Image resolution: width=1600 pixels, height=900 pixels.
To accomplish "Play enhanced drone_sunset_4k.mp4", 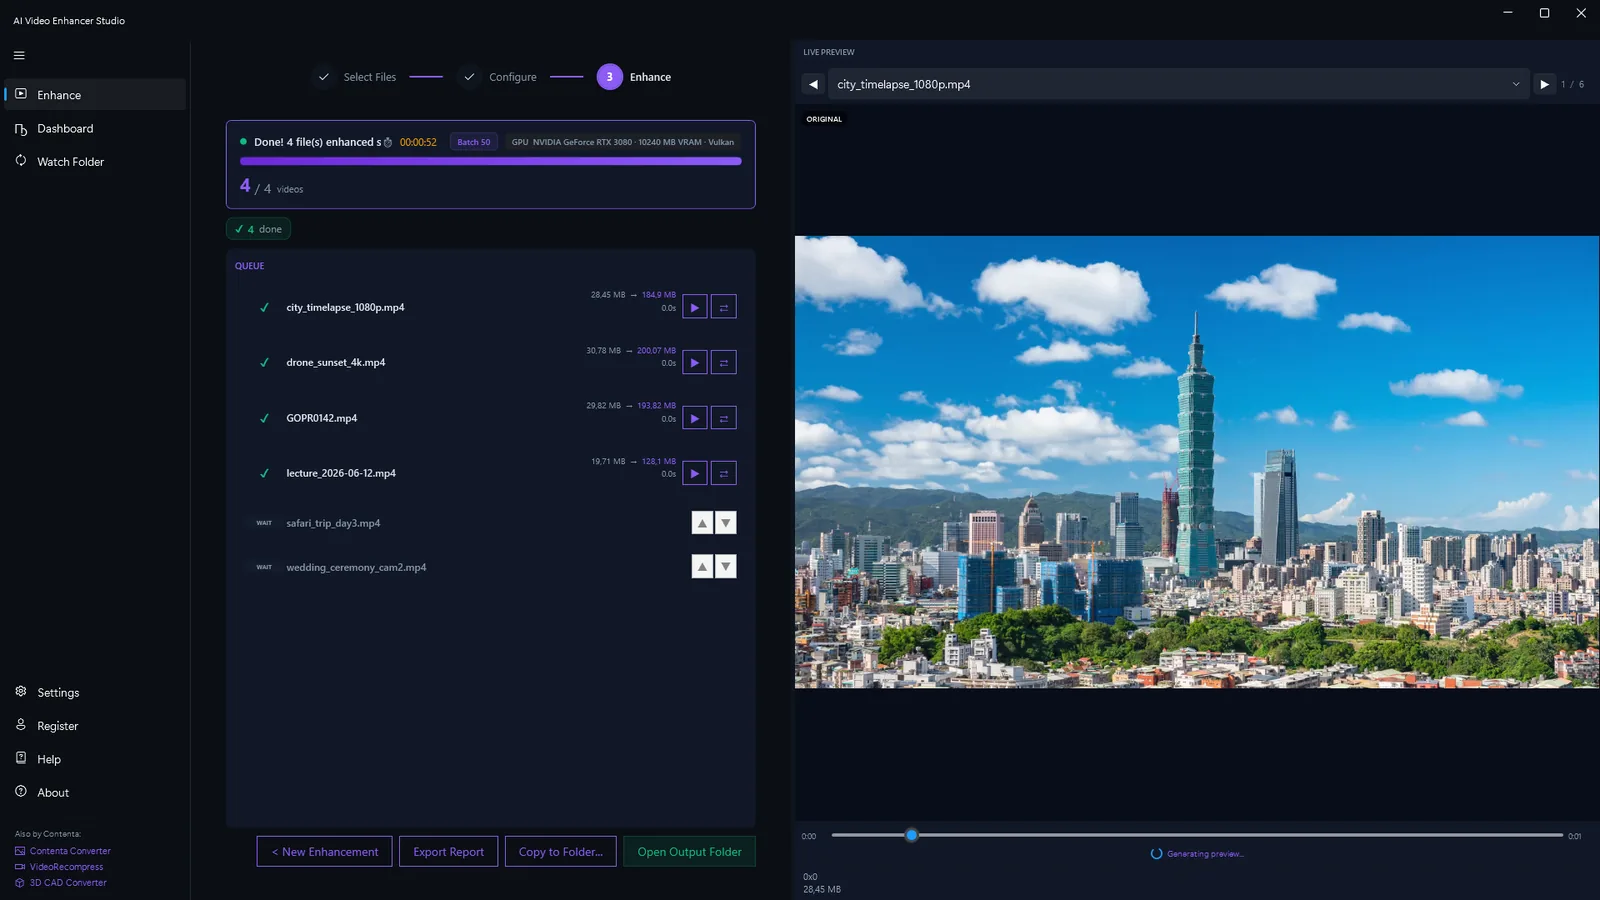I will (x=695, y=362).
